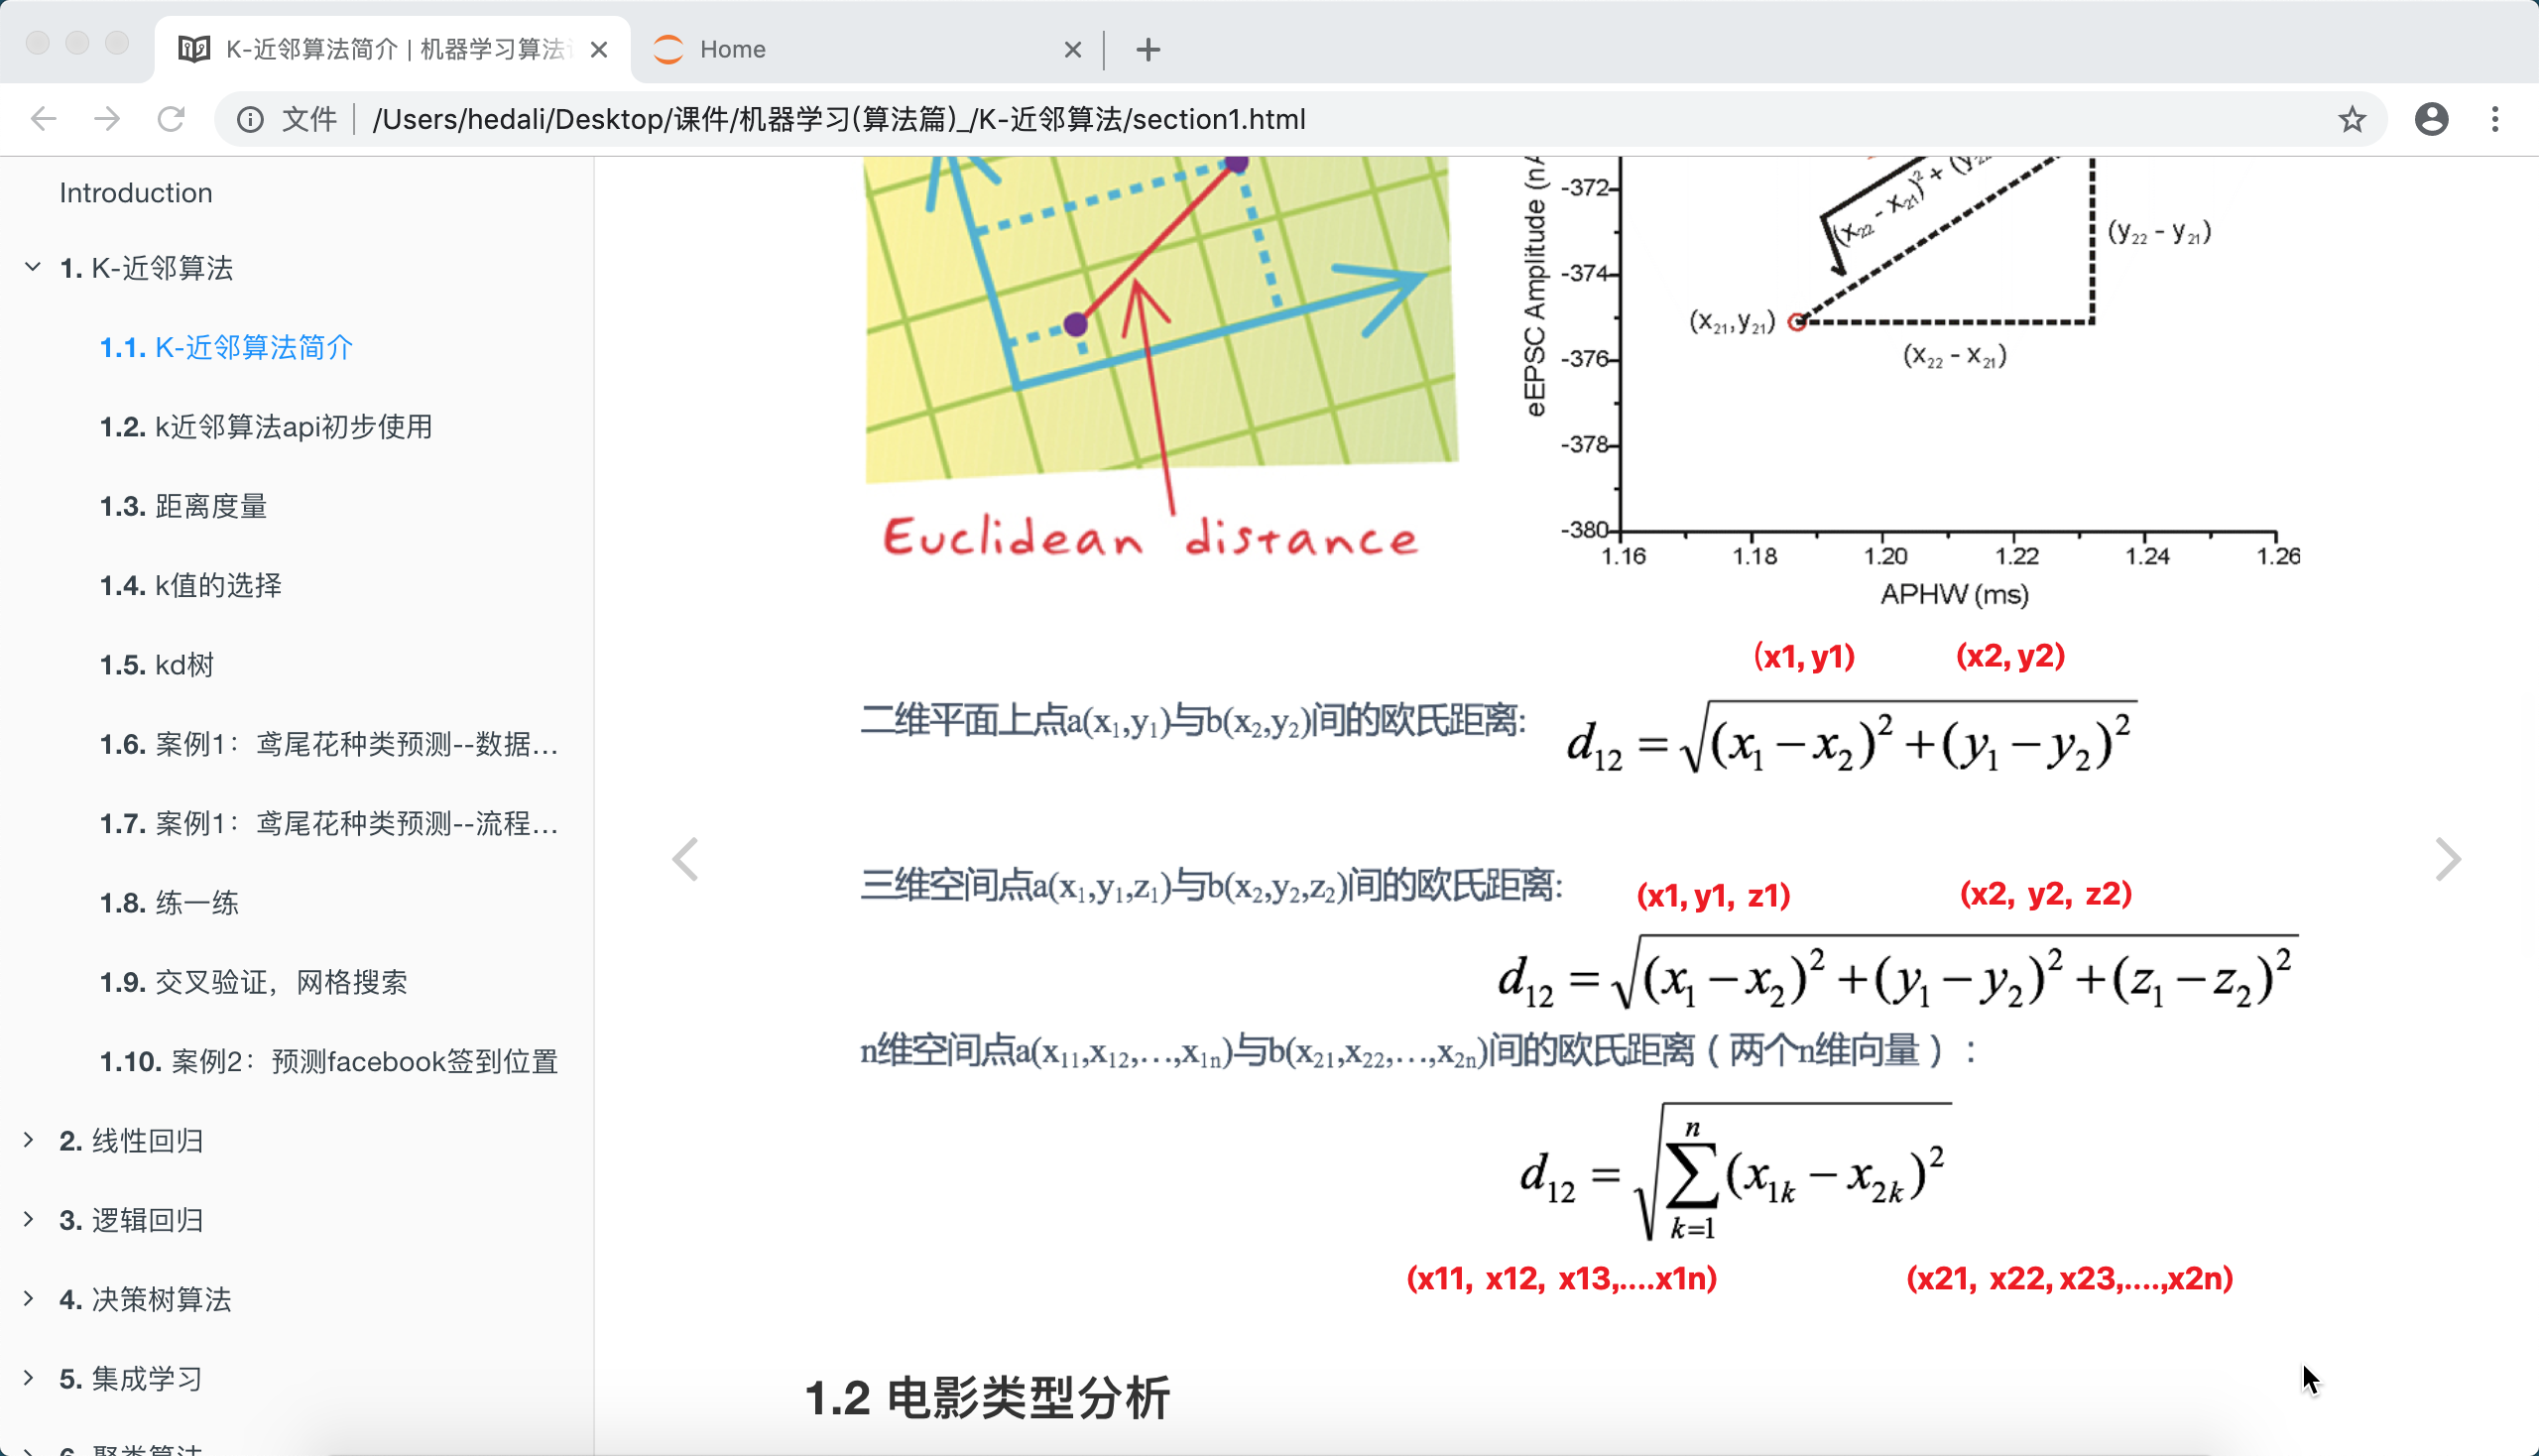Screen dimensions: 2539x1456
Task: Open the user profile avatar icon
Action: 2431,119
